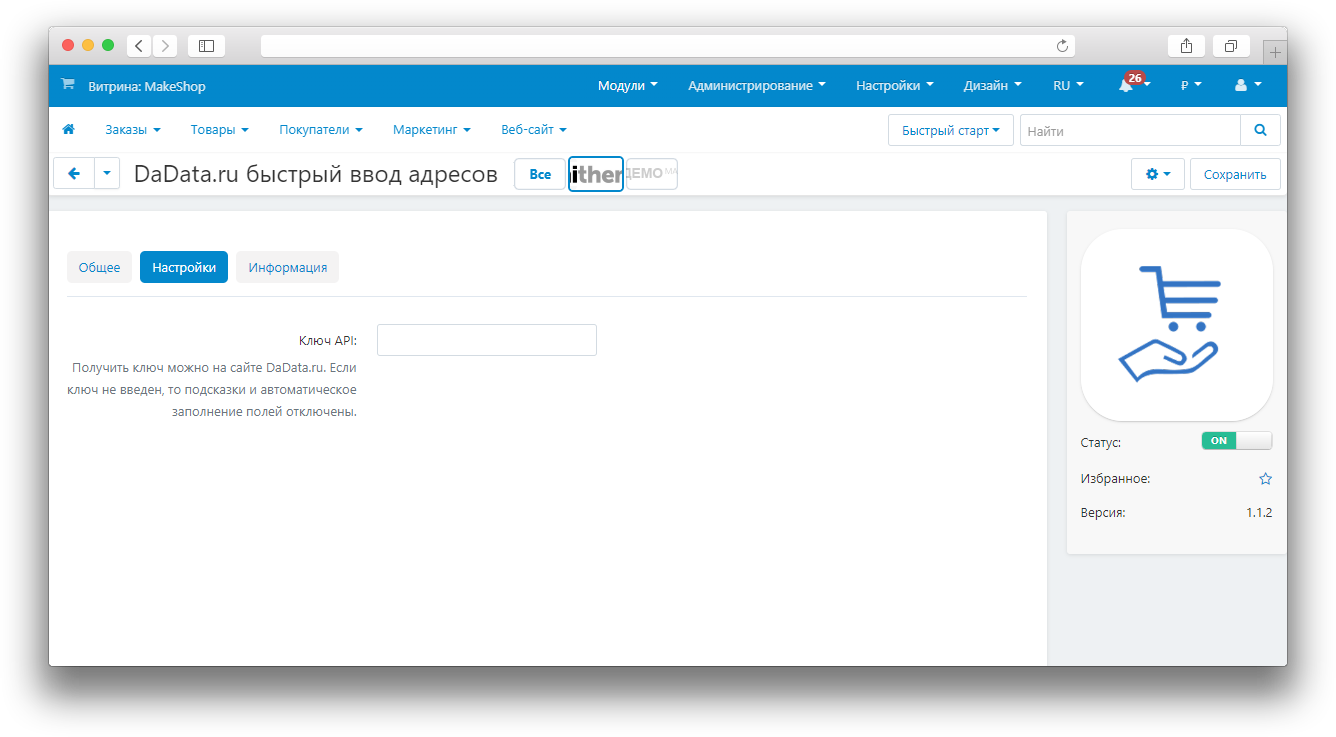The image size is (1336, 737).
Task: Click the home icon in navigation bar
Action: 69,130
